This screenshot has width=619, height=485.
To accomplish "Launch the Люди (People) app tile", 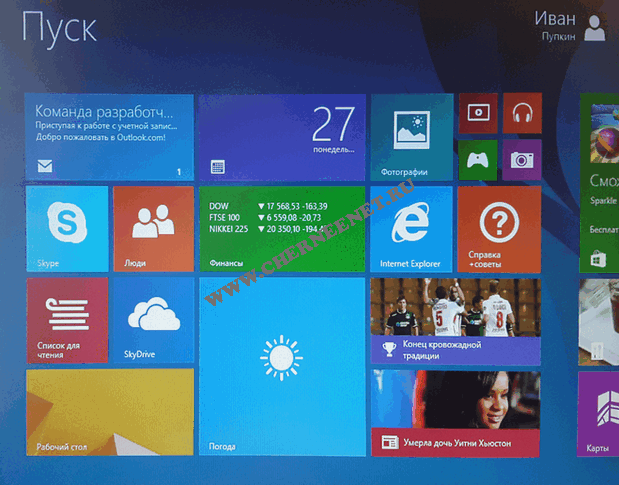I will coord(153,229).
